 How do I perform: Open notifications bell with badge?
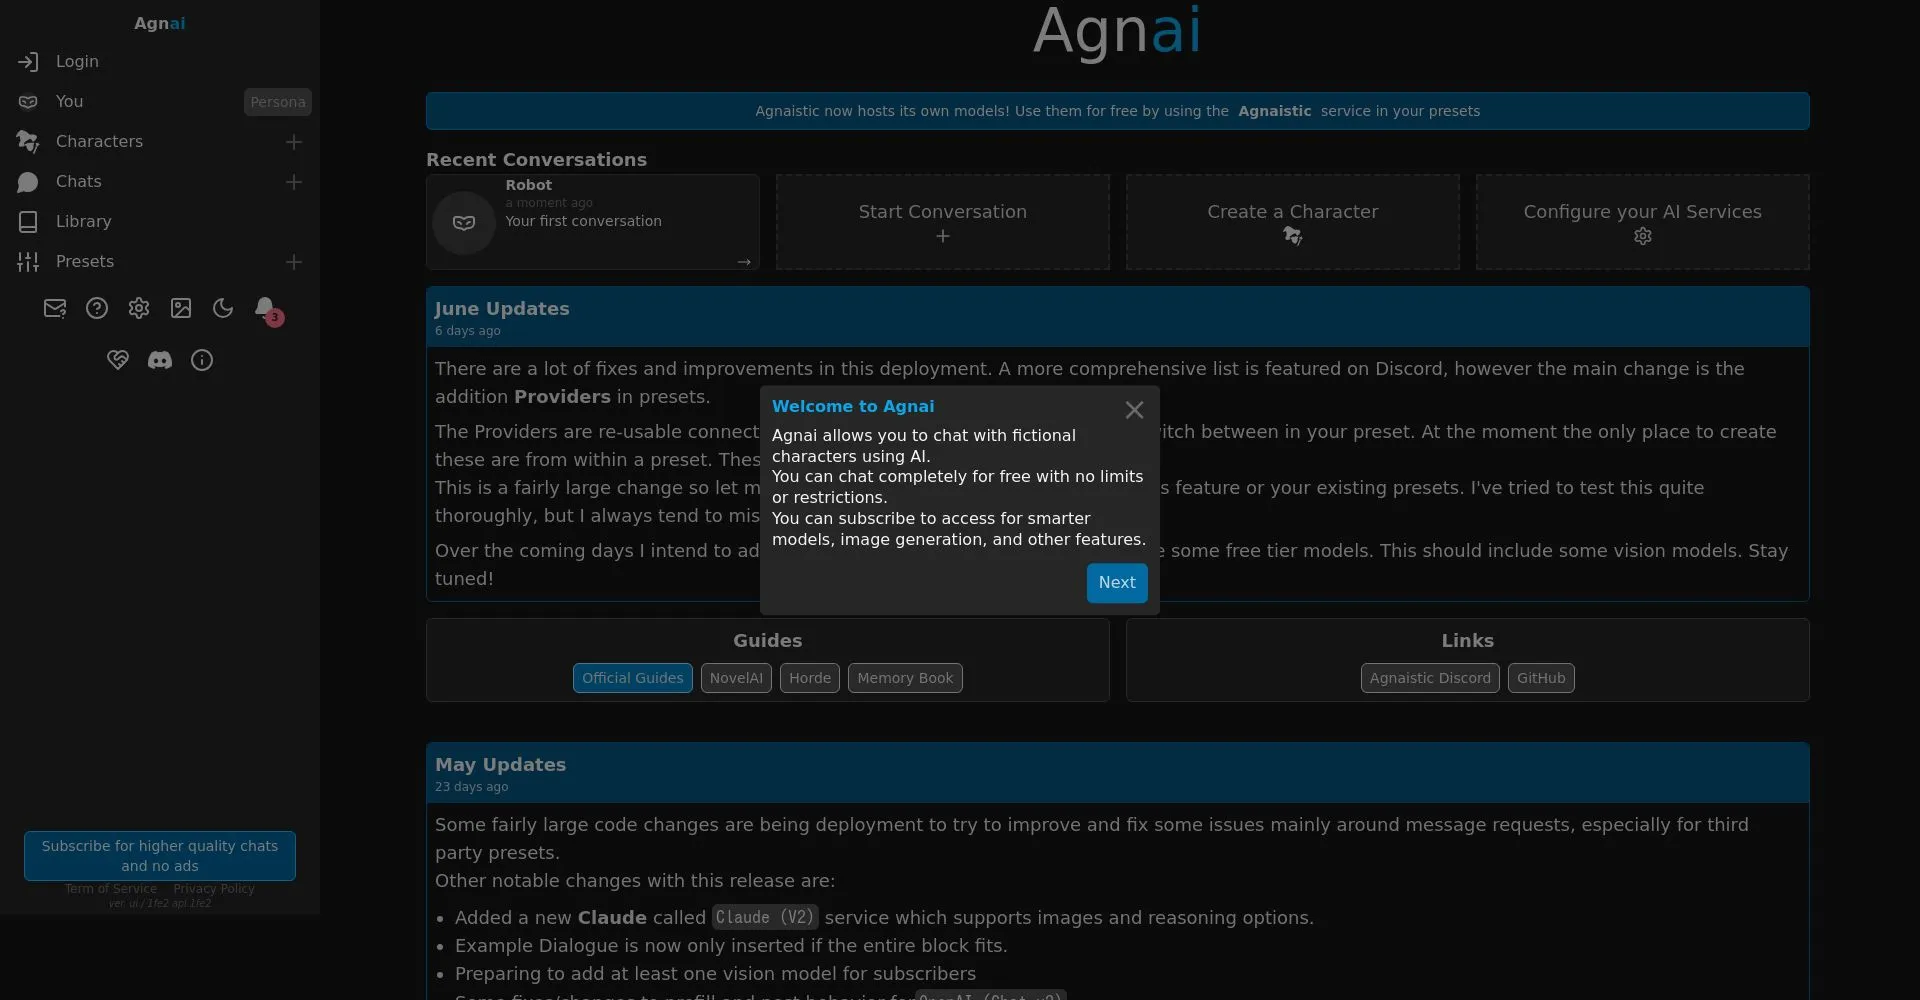tap(266, 310)
